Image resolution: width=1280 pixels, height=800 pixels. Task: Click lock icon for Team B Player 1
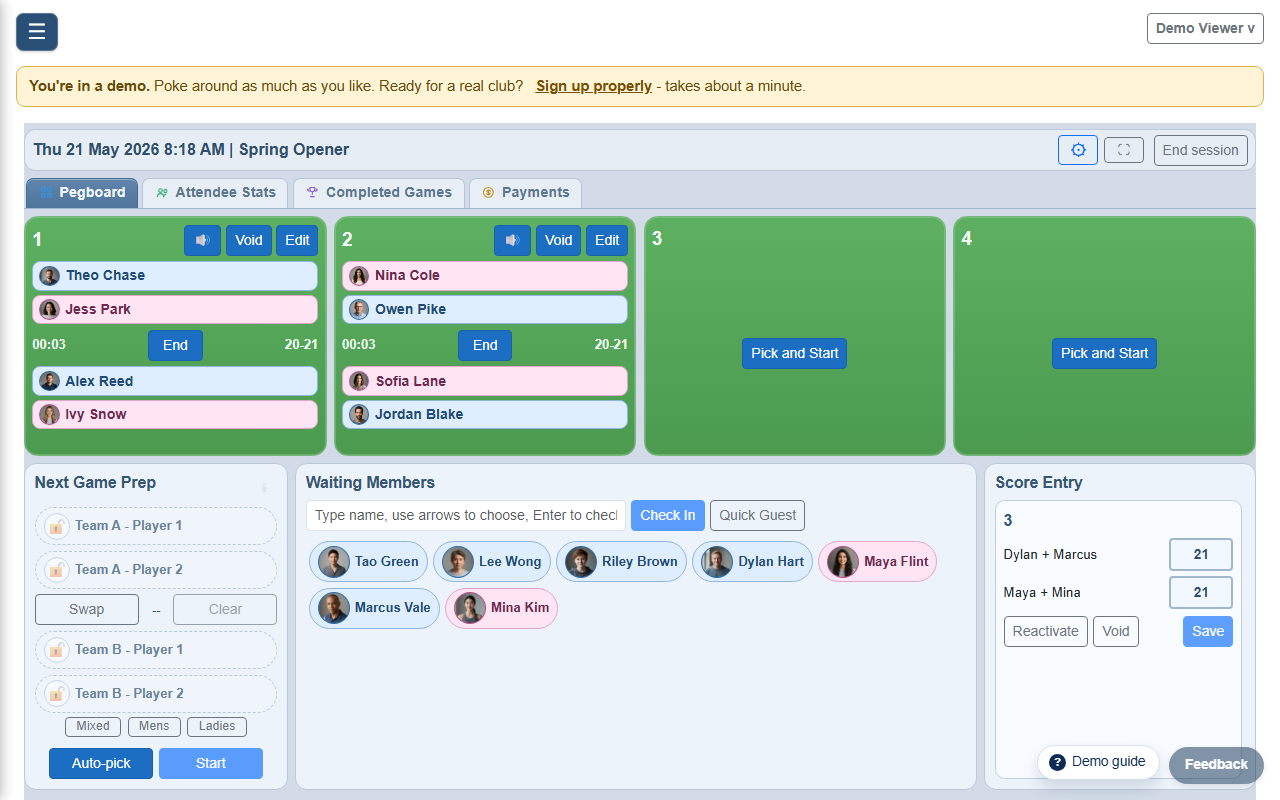tap(57, 650)
